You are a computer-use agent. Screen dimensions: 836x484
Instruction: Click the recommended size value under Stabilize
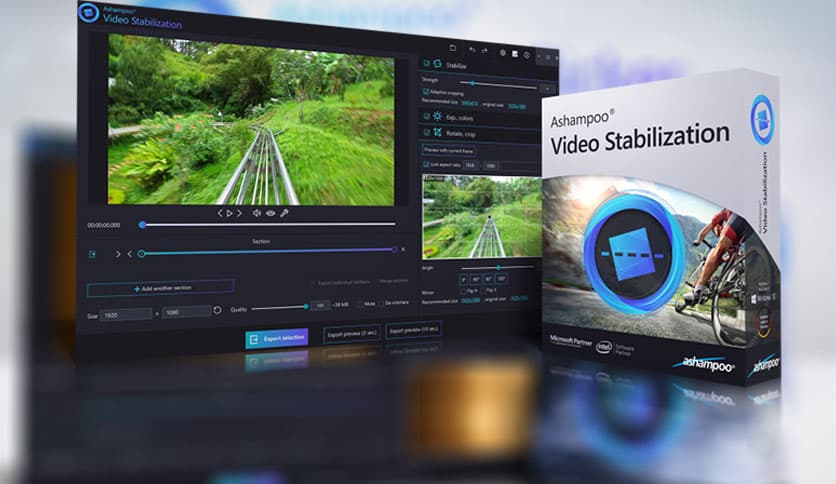click(x=470, y=103)
